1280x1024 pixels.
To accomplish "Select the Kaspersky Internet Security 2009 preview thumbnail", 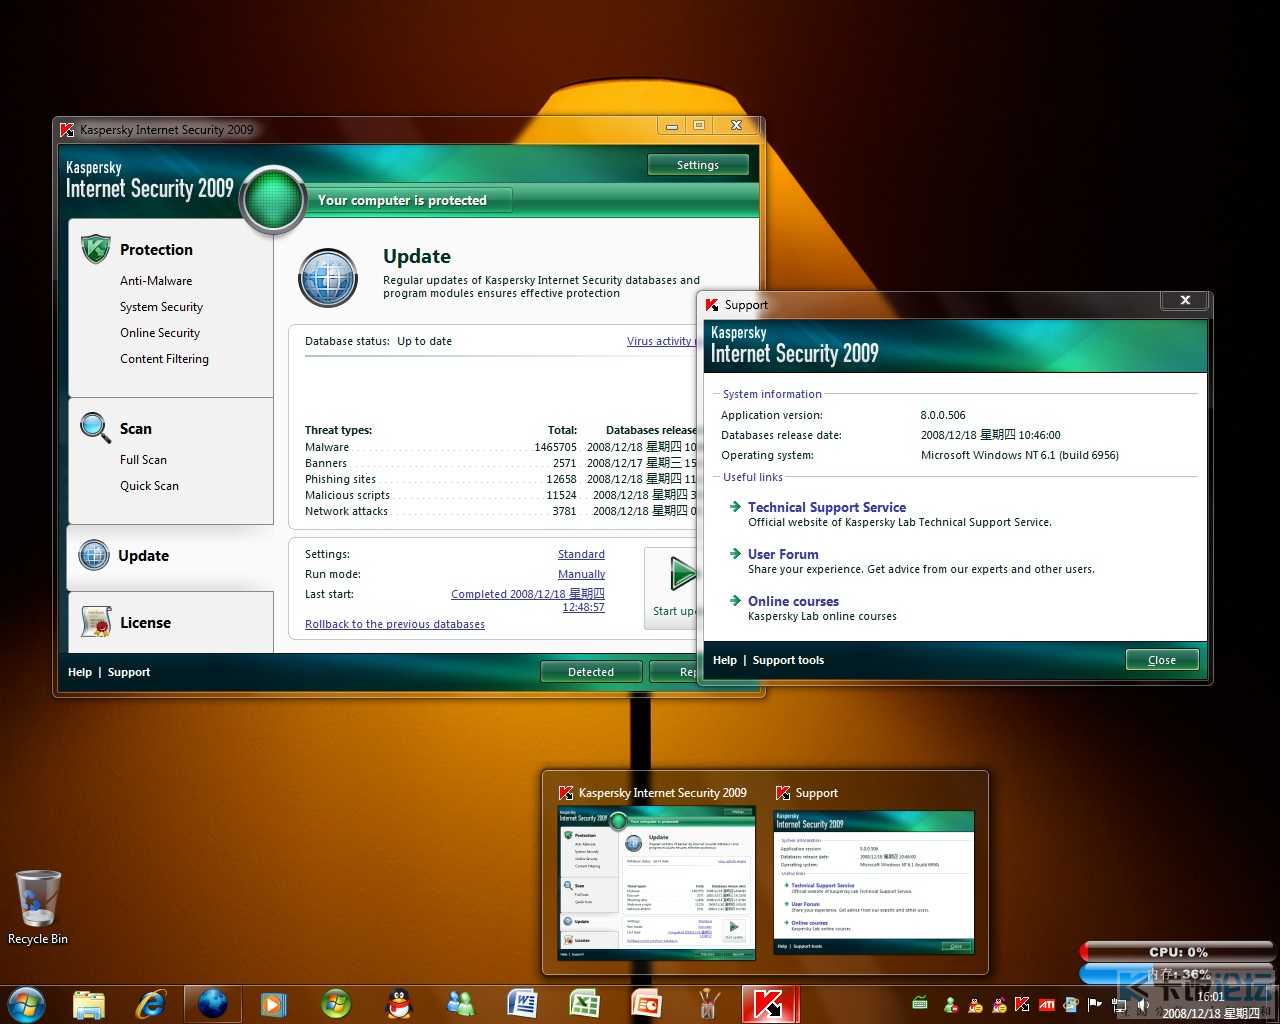I will pos(655,884).
